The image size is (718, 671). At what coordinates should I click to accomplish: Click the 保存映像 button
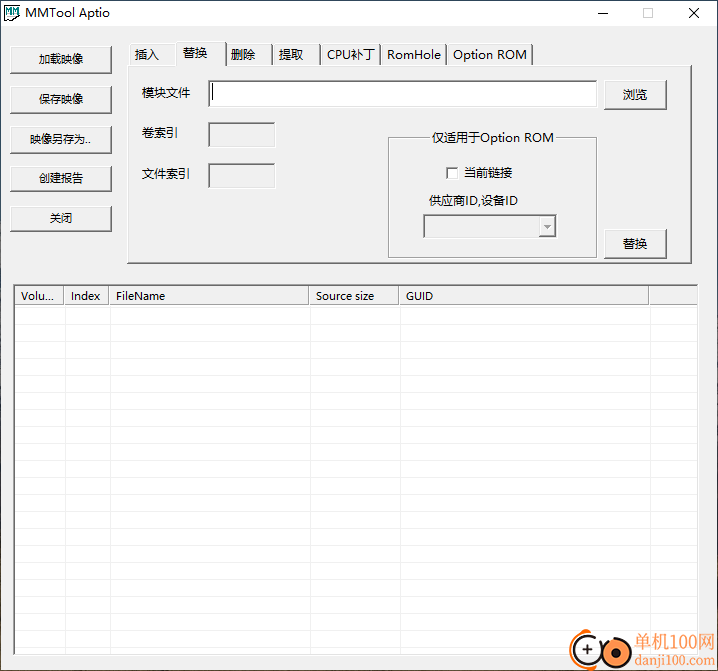pyautogui.click(x=61, y=99)
